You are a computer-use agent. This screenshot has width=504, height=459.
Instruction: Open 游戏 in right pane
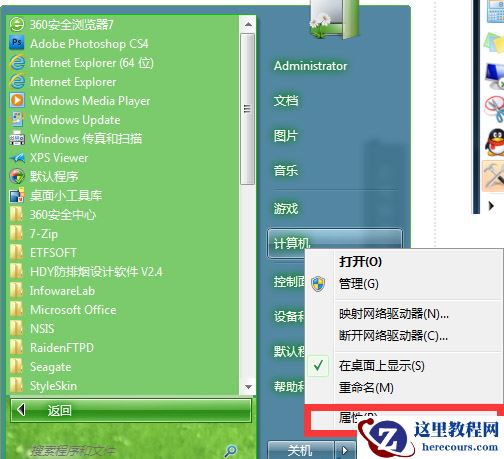click(x=286, y=209)
